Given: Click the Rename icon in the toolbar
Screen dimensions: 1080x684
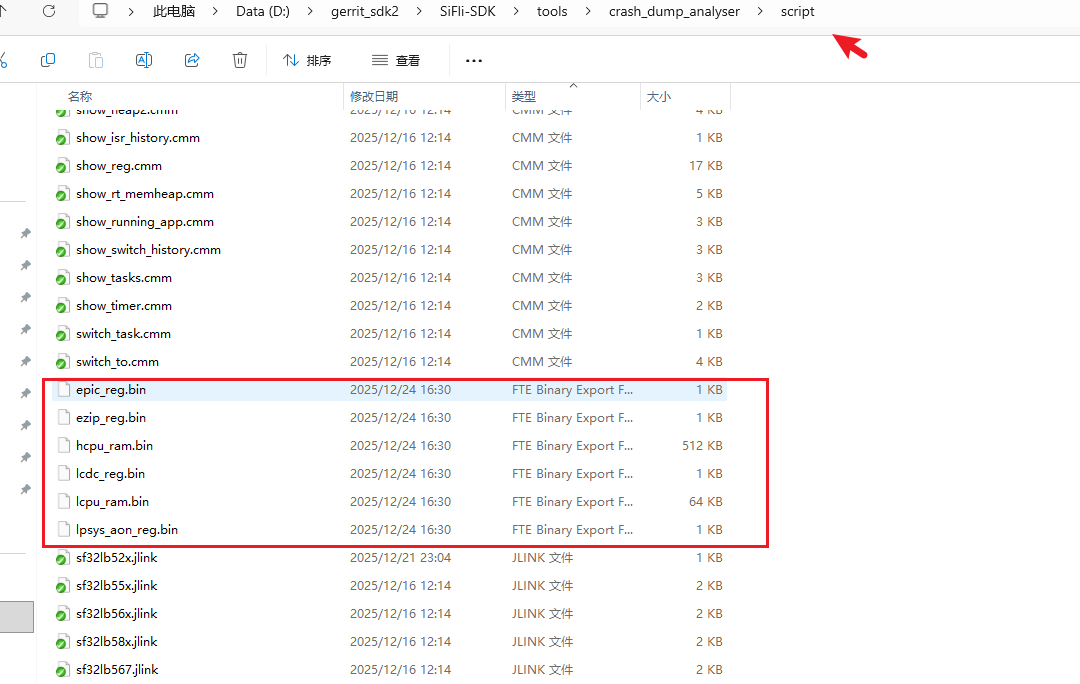Looking at the screenshot, I should click(x=144, y=60).
